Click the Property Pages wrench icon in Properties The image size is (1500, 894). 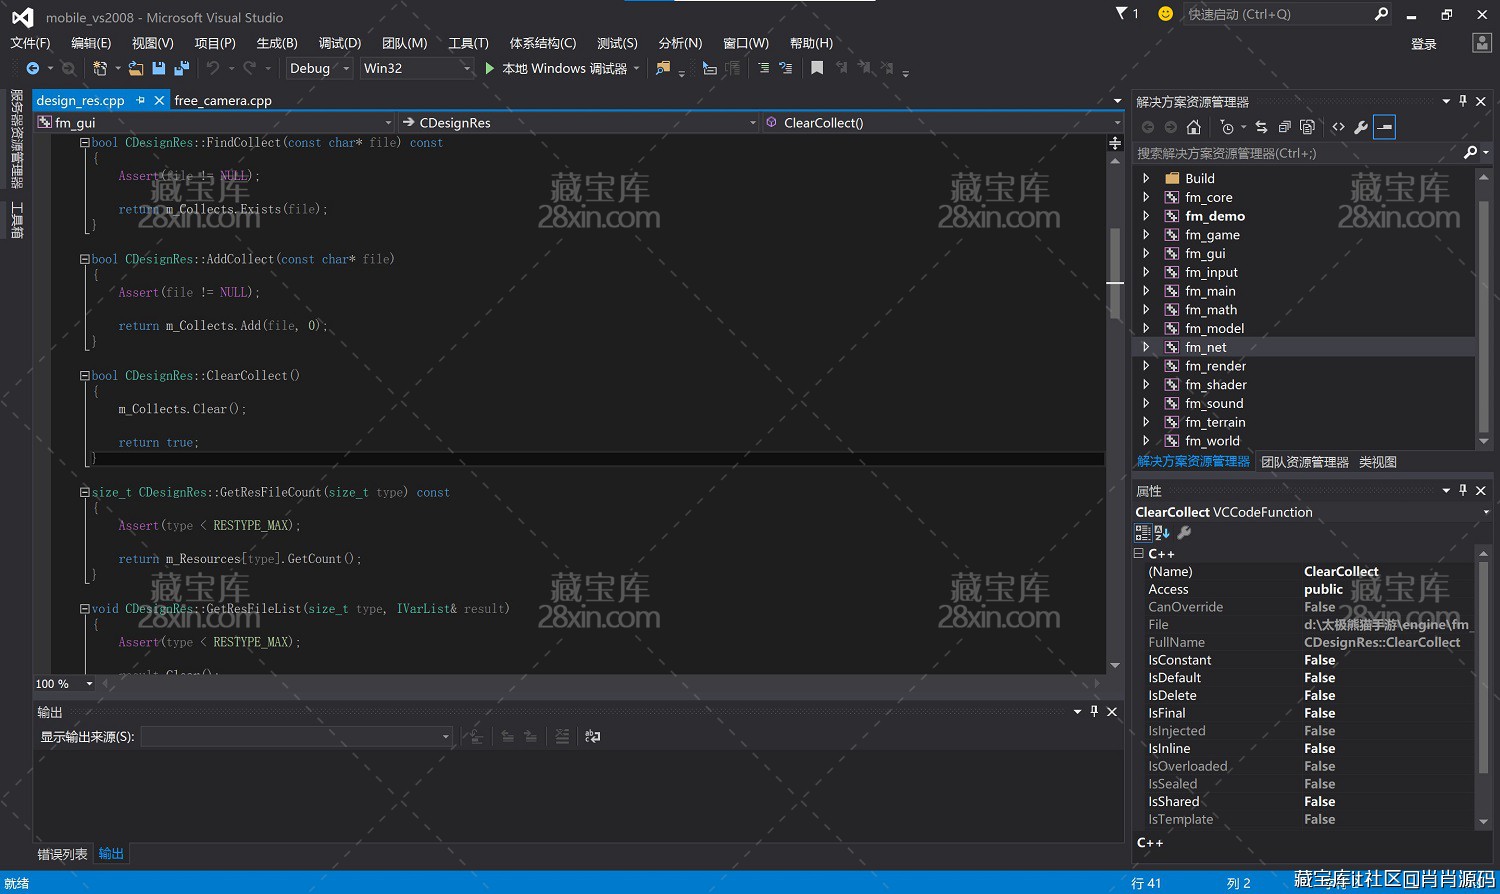pos(1184,533)
